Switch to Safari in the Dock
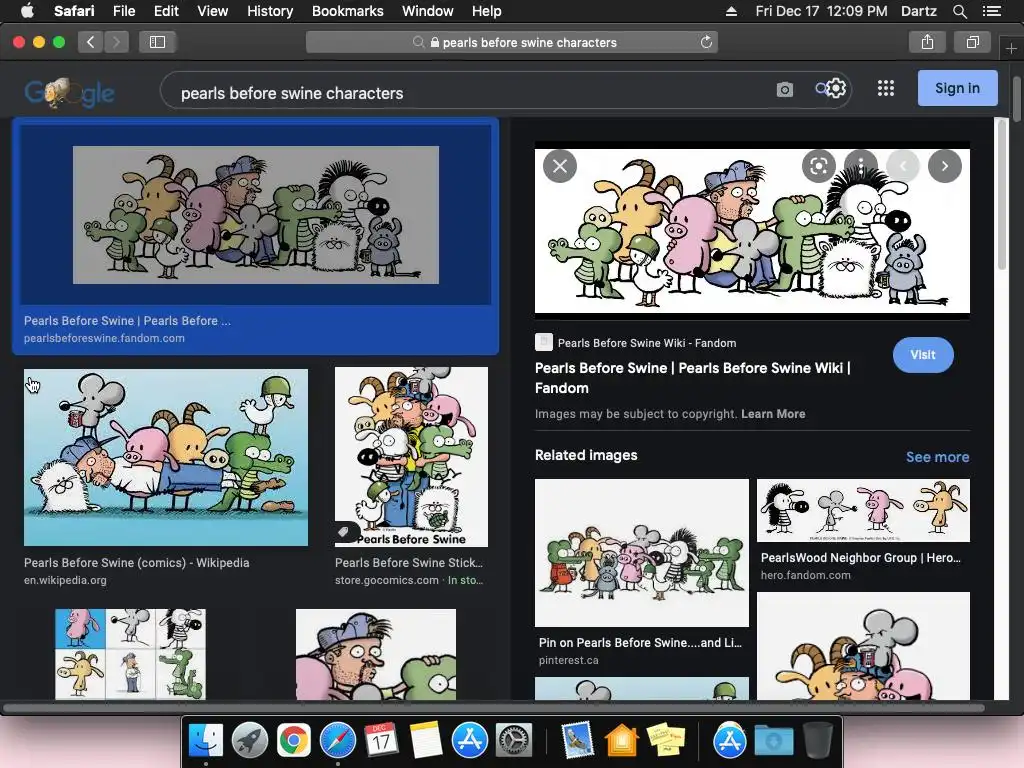Viewport: 1024px width, 768px height. tap(338, 741)
